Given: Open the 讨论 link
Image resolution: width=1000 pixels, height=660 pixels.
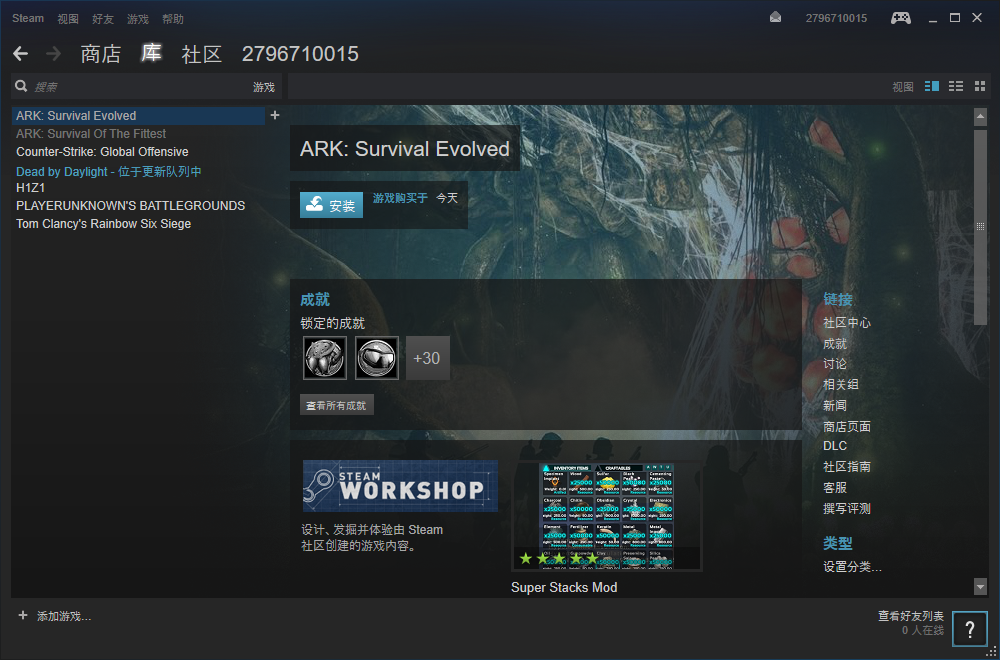Looking at the screenshot, I should pyautogui.click(x=835, y=363).
